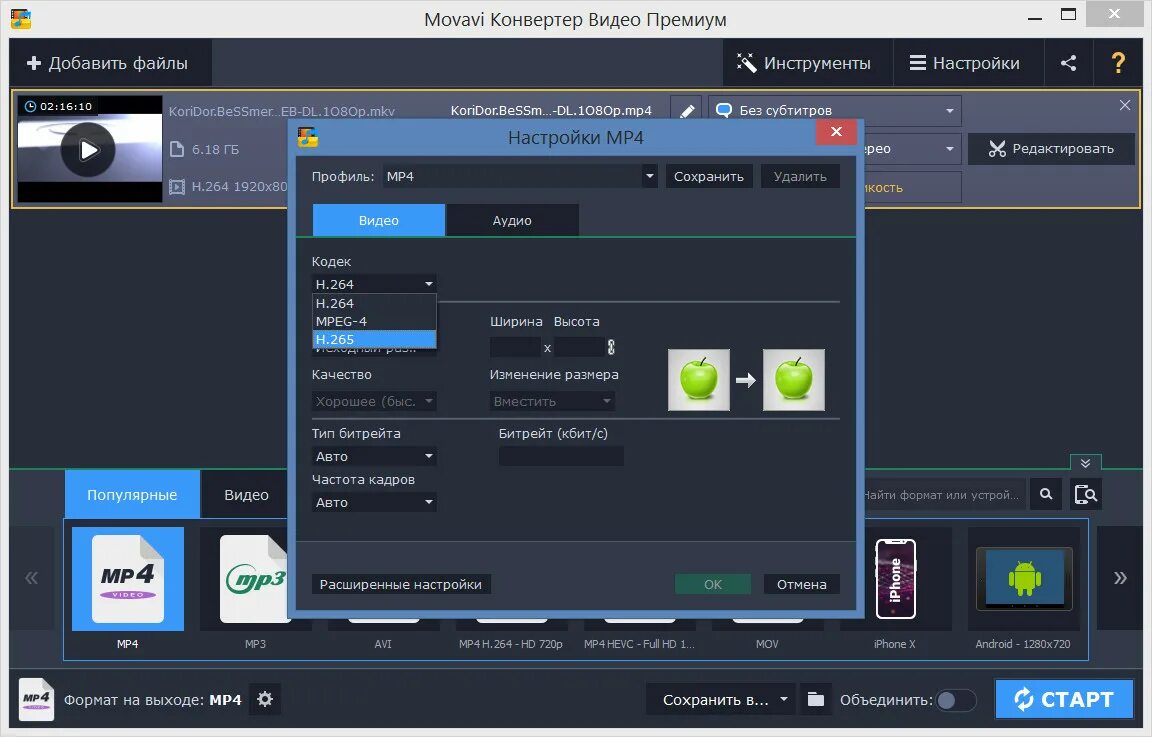This screenshot has width=1152, height=737.
Task: Remove the file with the X icon
Action: coord(1125,105)
